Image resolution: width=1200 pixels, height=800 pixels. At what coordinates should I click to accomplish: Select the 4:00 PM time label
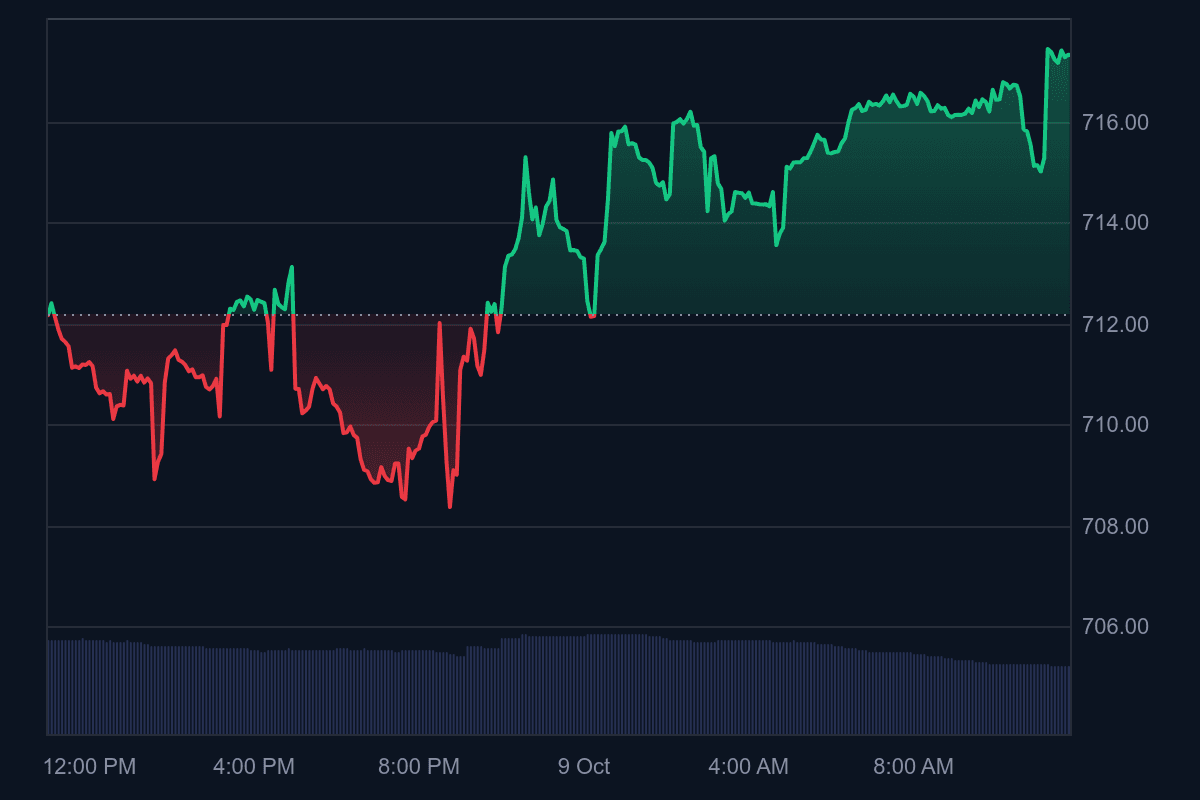point(254,767)
